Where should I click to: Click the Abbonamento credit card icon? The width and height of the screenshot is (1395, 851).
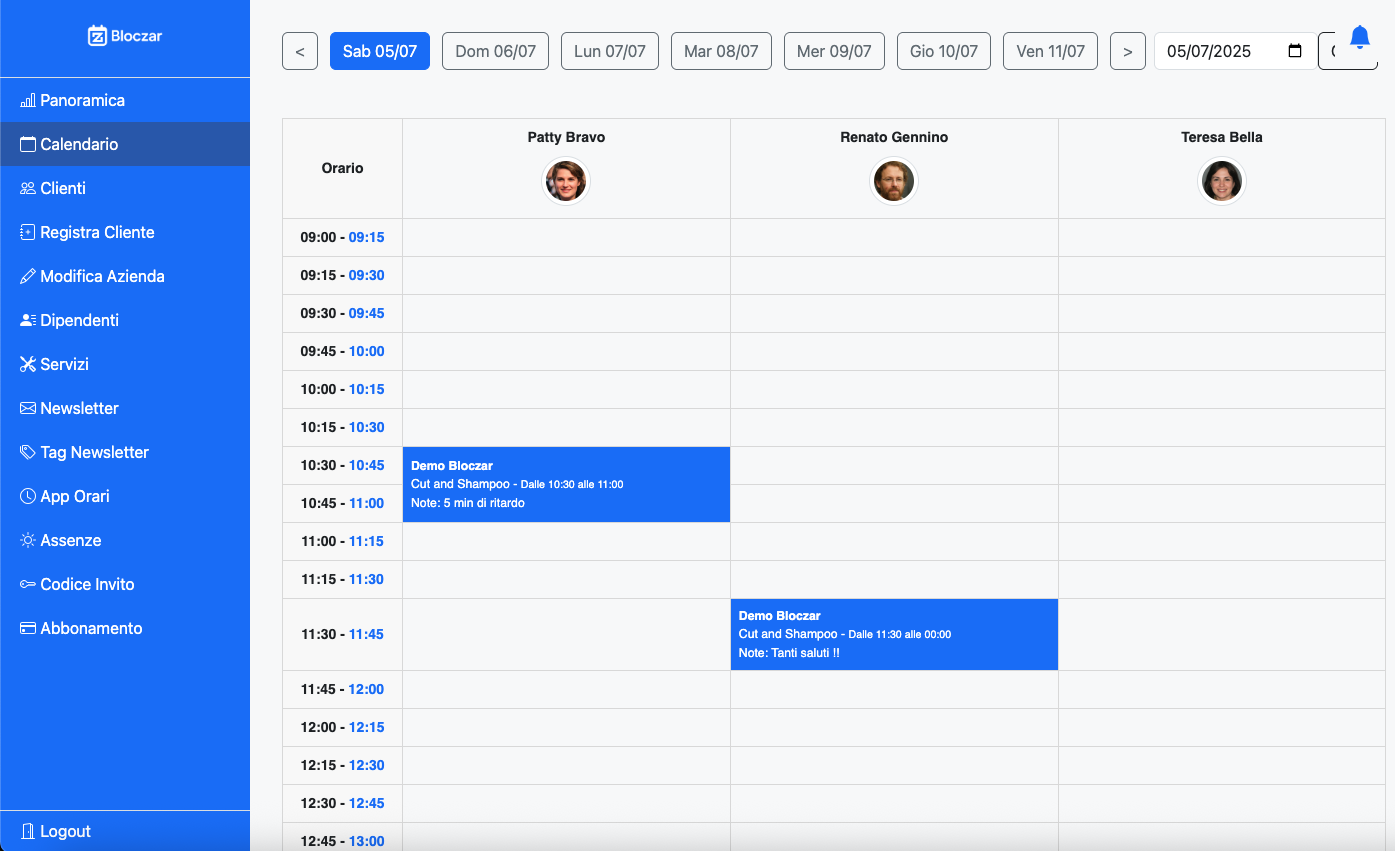[x=28, y=628]
